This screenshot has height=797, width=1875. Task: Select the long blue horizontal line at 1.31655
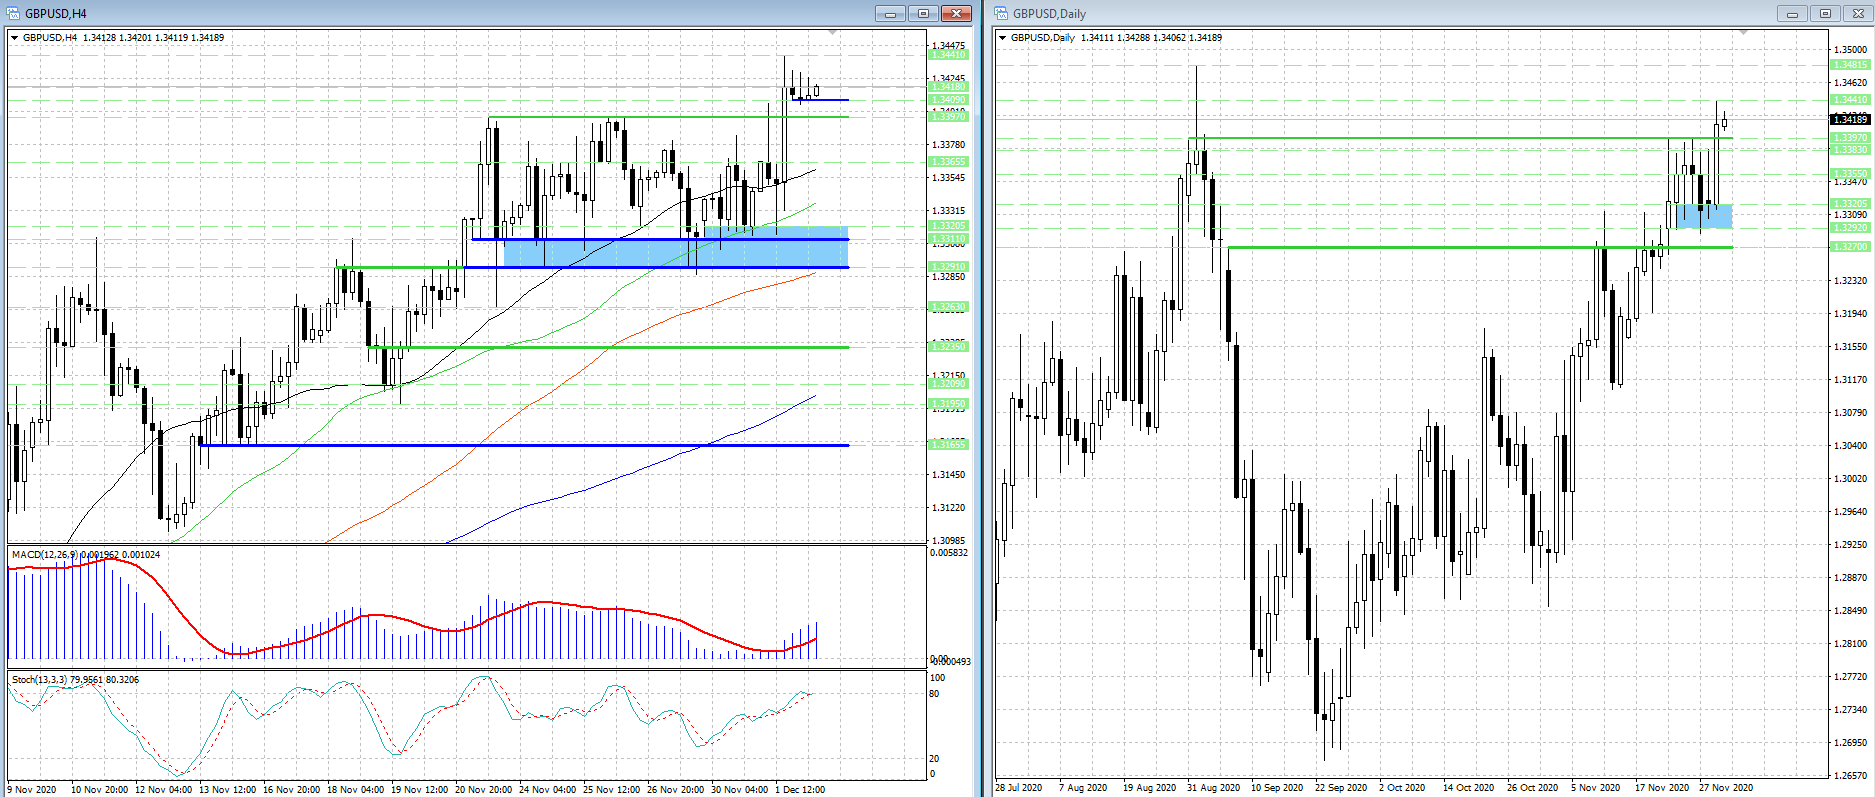[x=525, y=445]
